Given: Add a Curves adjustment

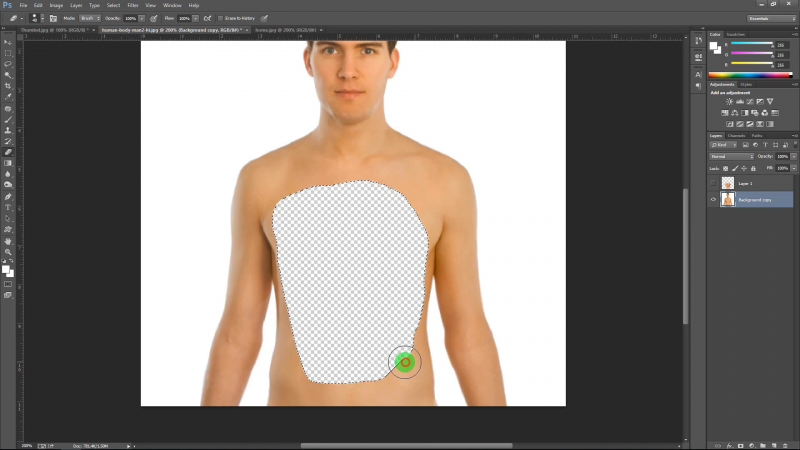Looking at the screenshot, I should pos(750,102).
